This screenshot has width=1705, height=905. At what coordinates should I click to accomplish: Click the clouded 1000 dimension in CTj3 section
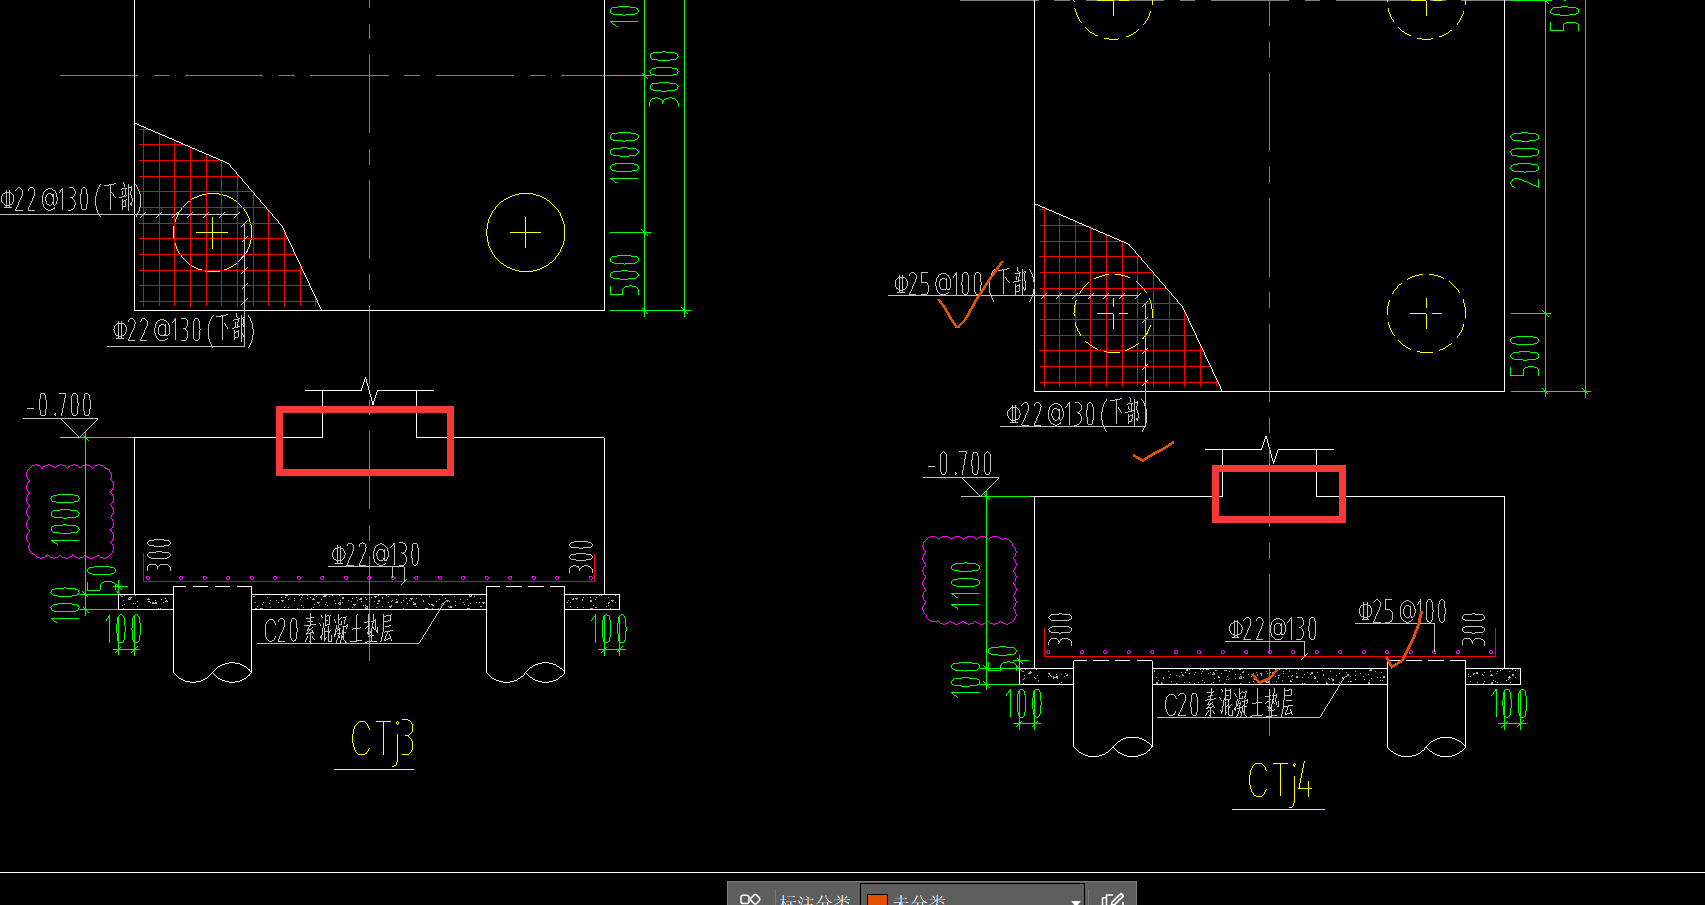pos(66,516)
